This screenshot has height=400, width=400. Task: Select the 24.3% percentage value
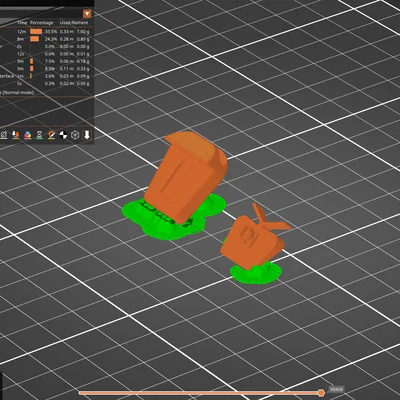51,39
